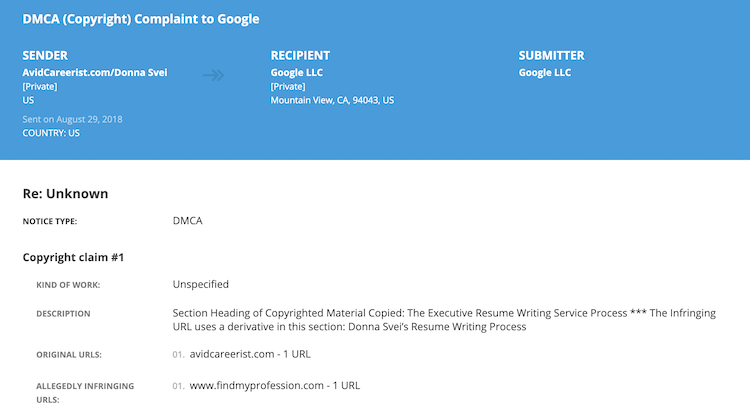Click the Unspecified kind of work value
The width and height of the screenshot is (750, 411).
(x=200, y=284)
